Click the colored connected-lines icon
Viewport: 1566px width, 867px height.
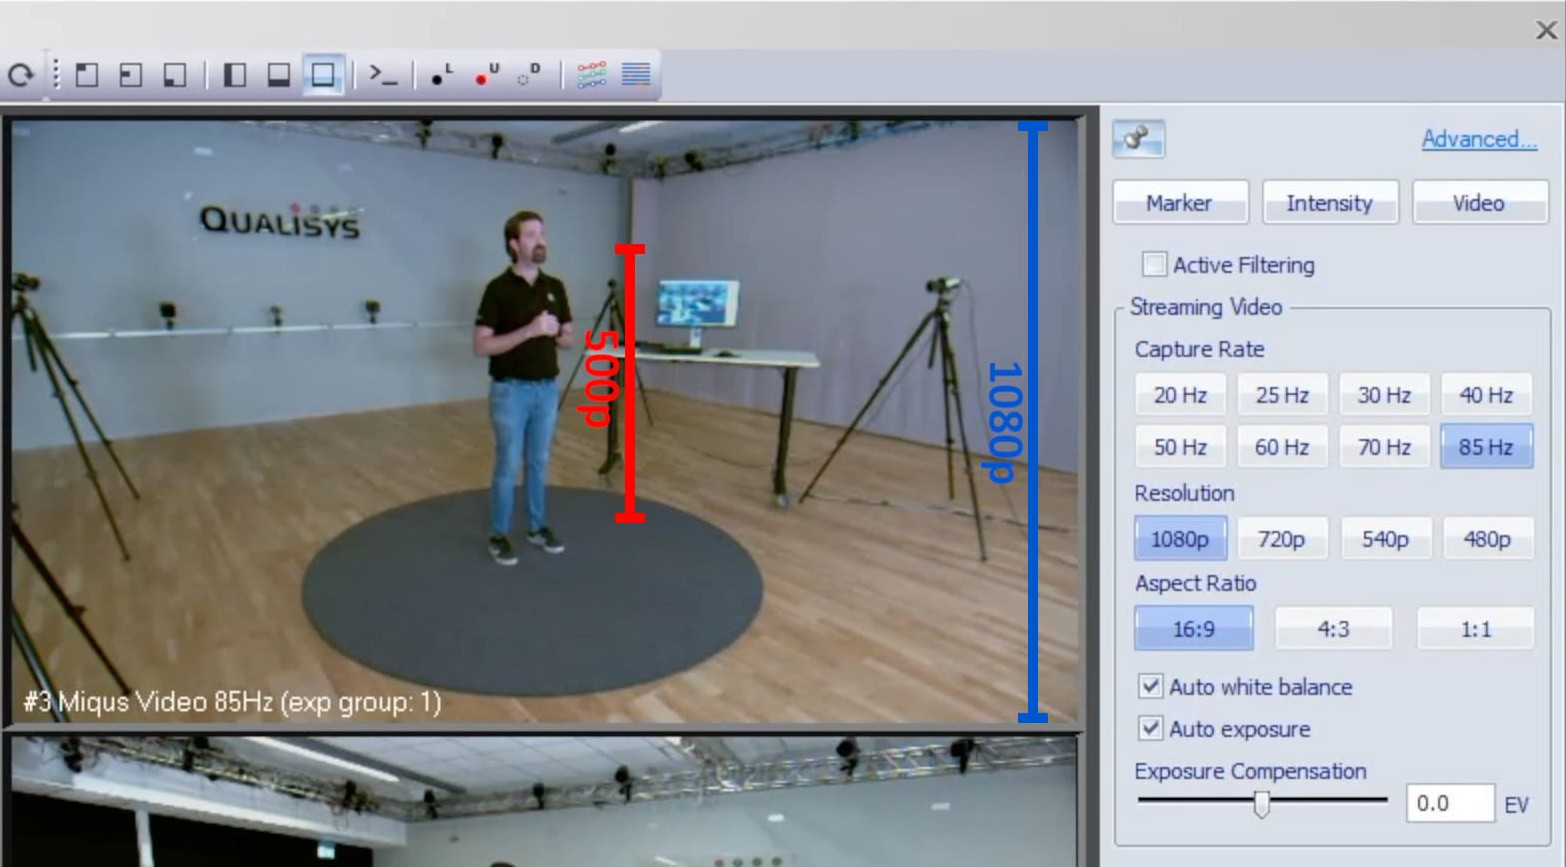tap(592, 75)
